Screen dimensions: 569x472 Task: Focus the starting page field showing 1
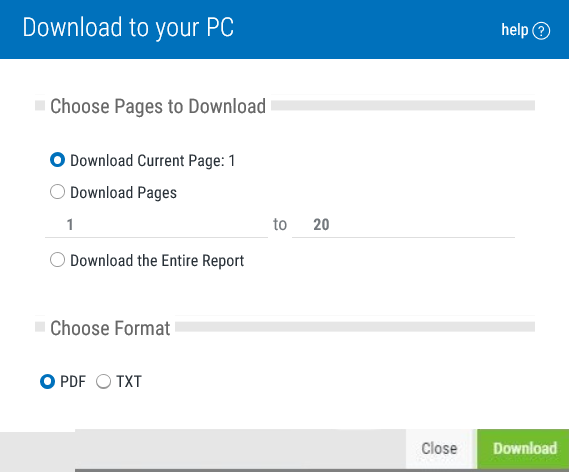[x=156, y=225]
